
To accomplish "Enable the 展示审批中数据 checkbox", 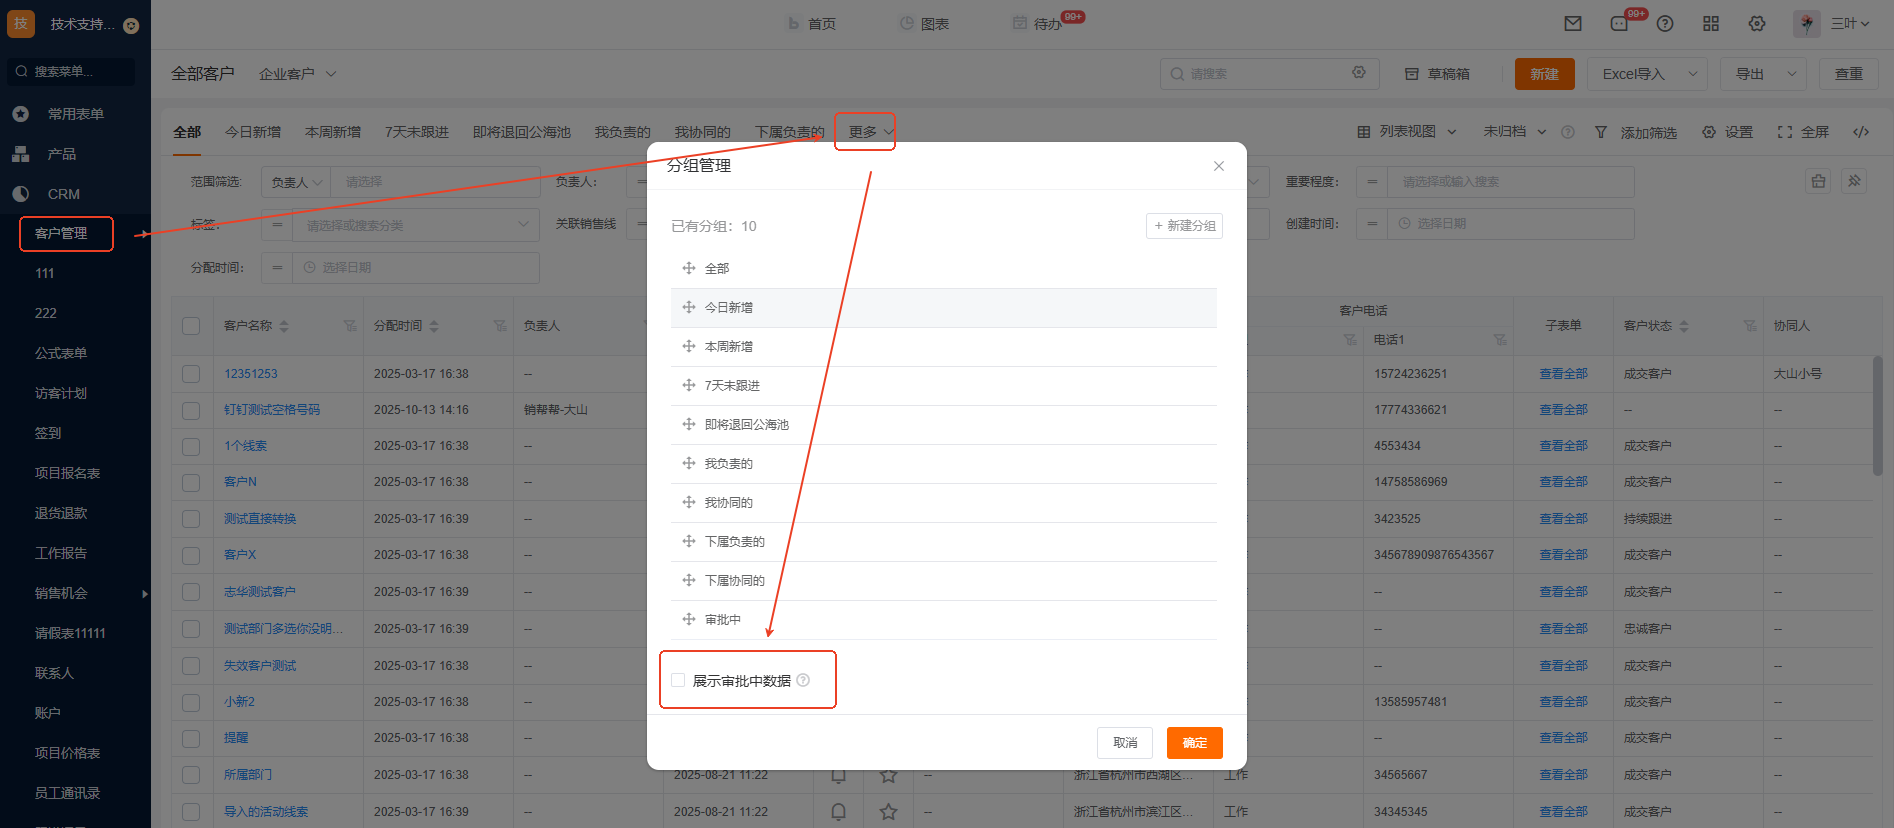I will (x=678, y=681).
